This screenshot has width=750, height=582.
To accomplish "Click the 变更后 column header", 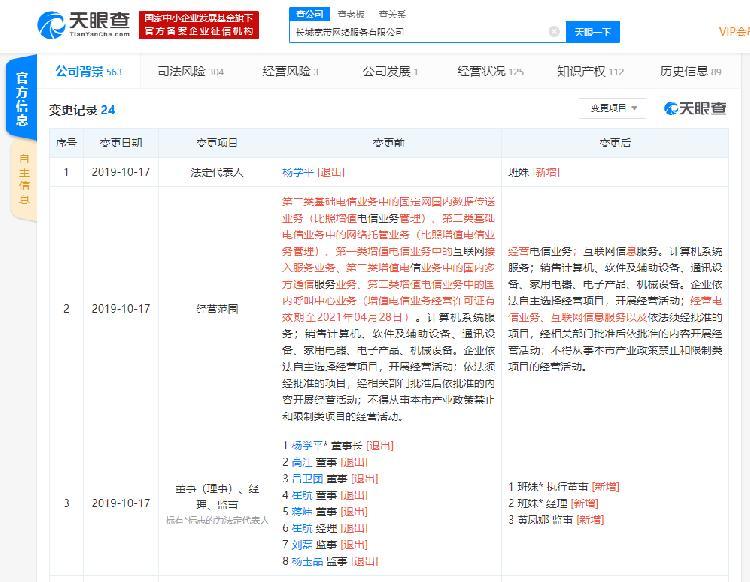I will tap(615, 143).
